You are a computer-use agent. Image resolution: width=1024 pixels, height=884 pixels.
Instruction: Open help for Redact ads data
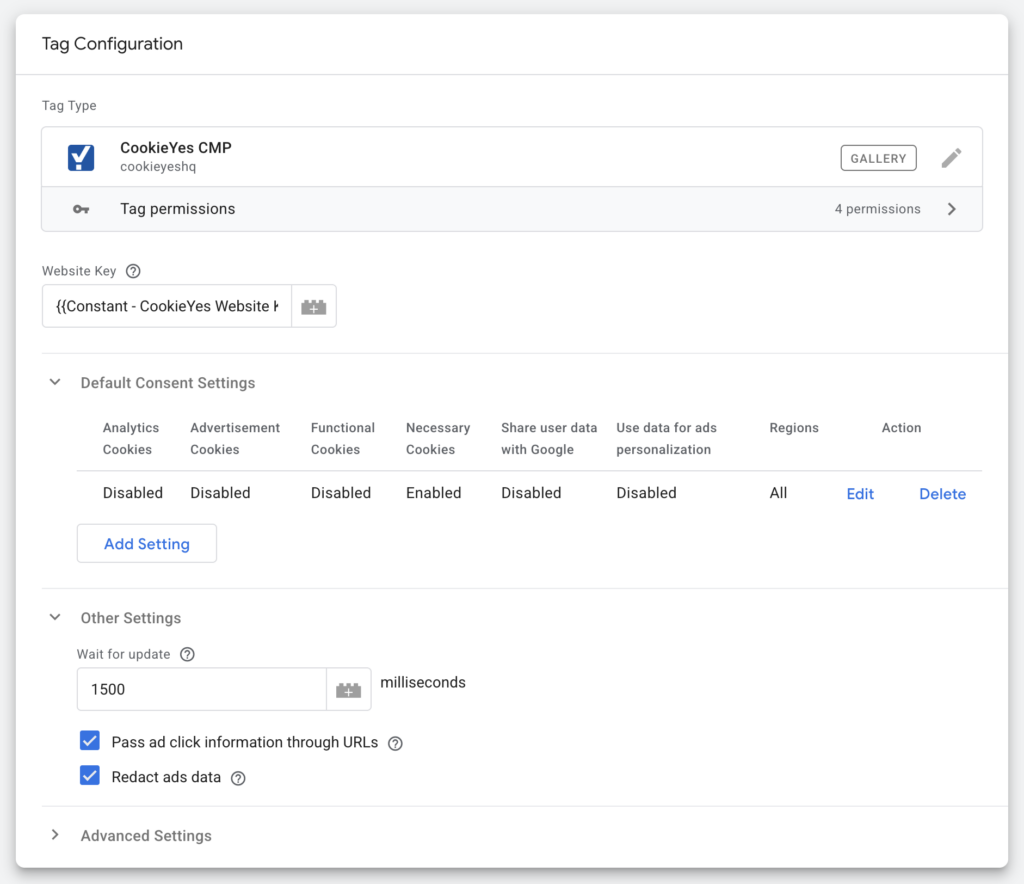click(238, 778)
